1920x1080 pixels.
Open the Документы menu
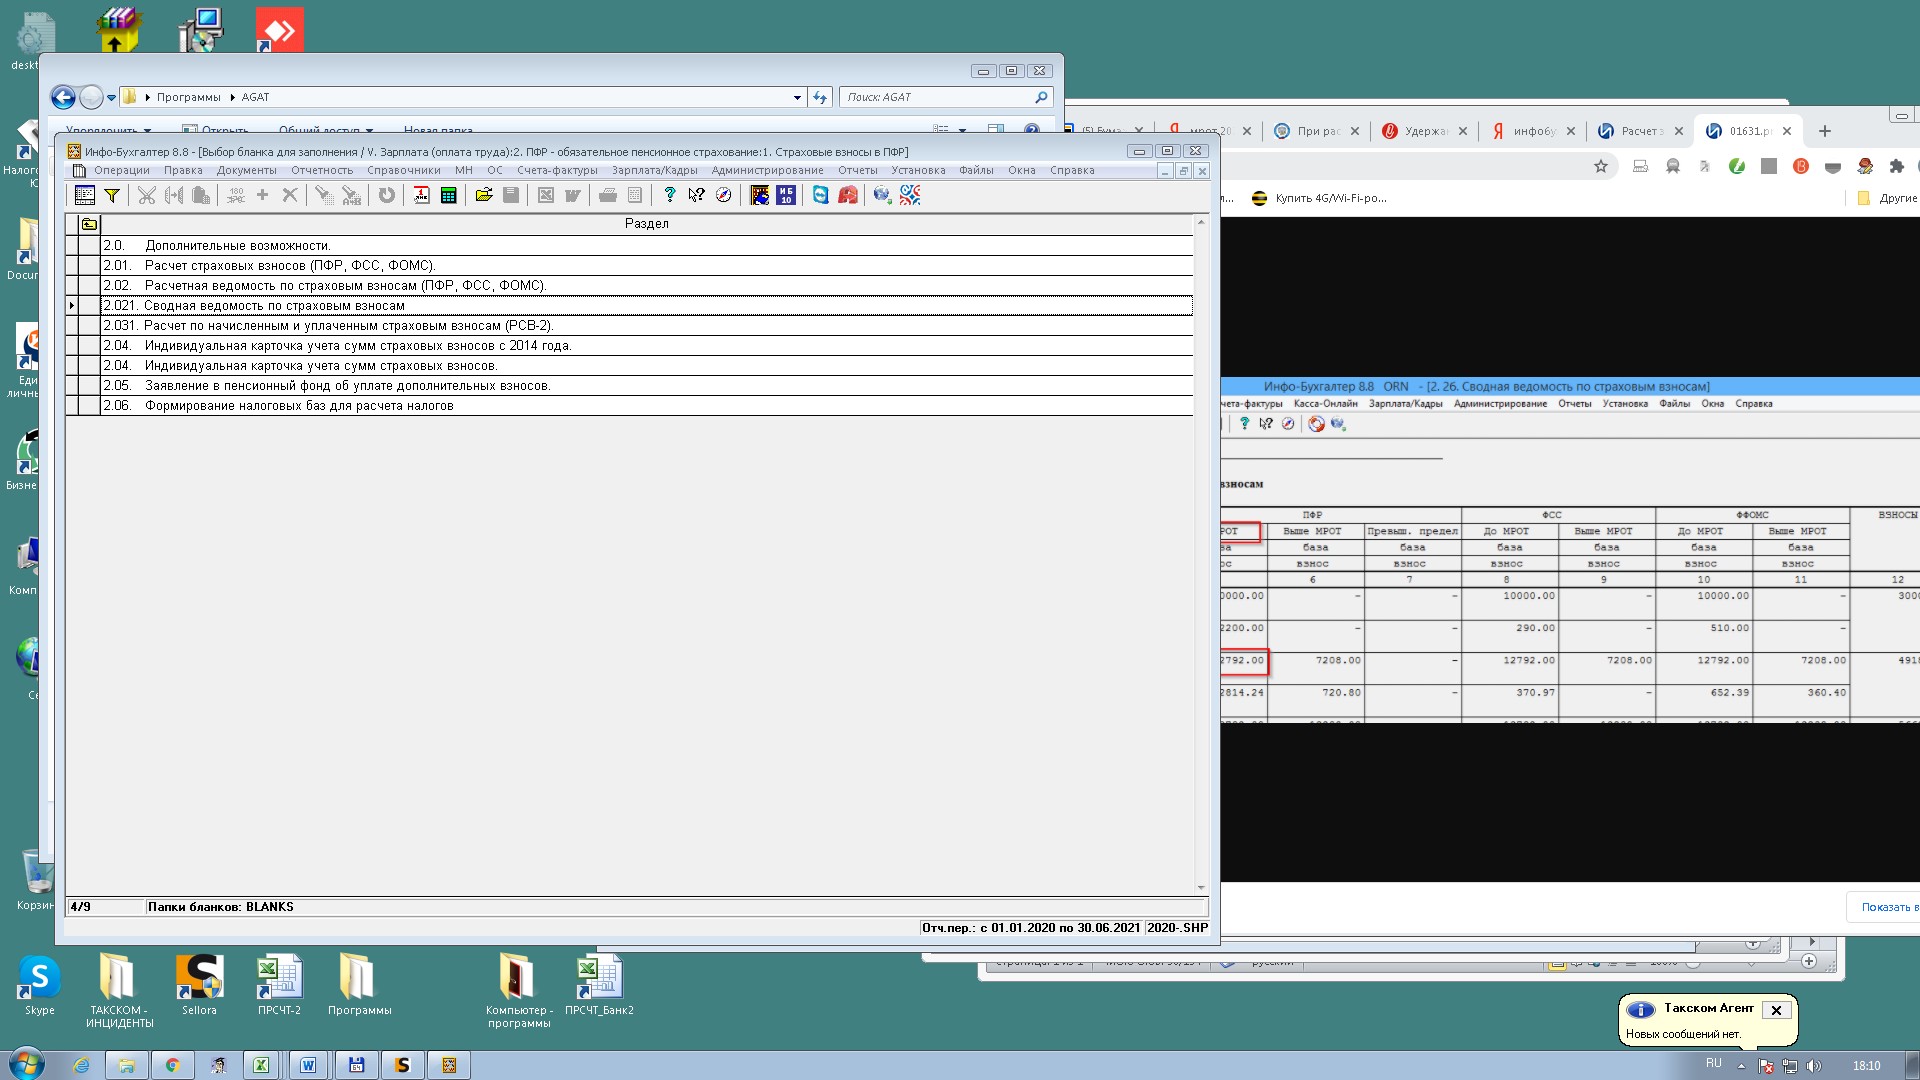pyautogui.click(x=246, y=170)
